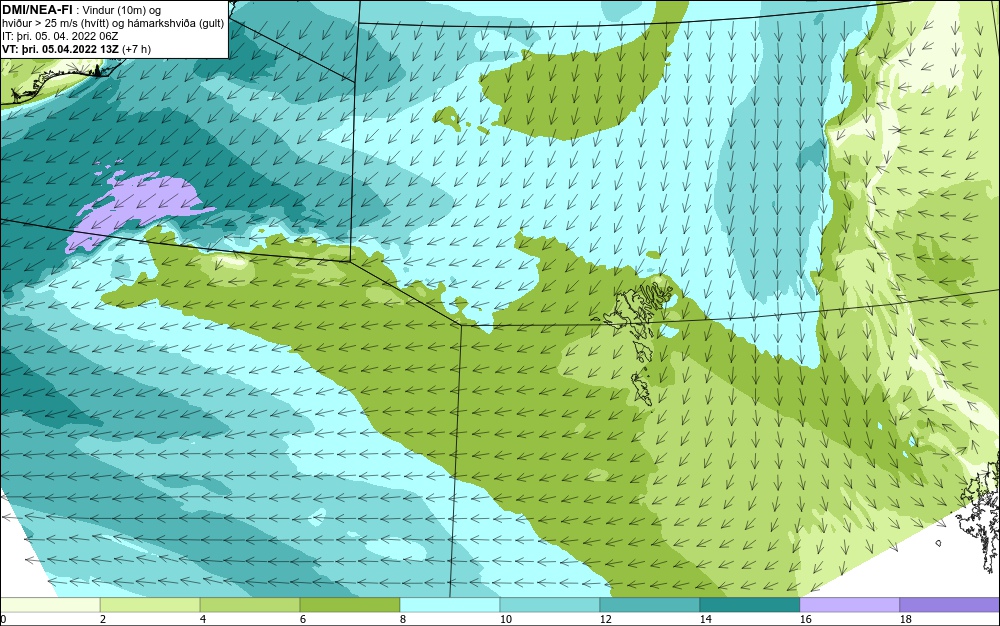This screenshot has height=626, width=1000.
Task: Click the 'DMI/NEA-FI' title text
Action: pos(36,9)
